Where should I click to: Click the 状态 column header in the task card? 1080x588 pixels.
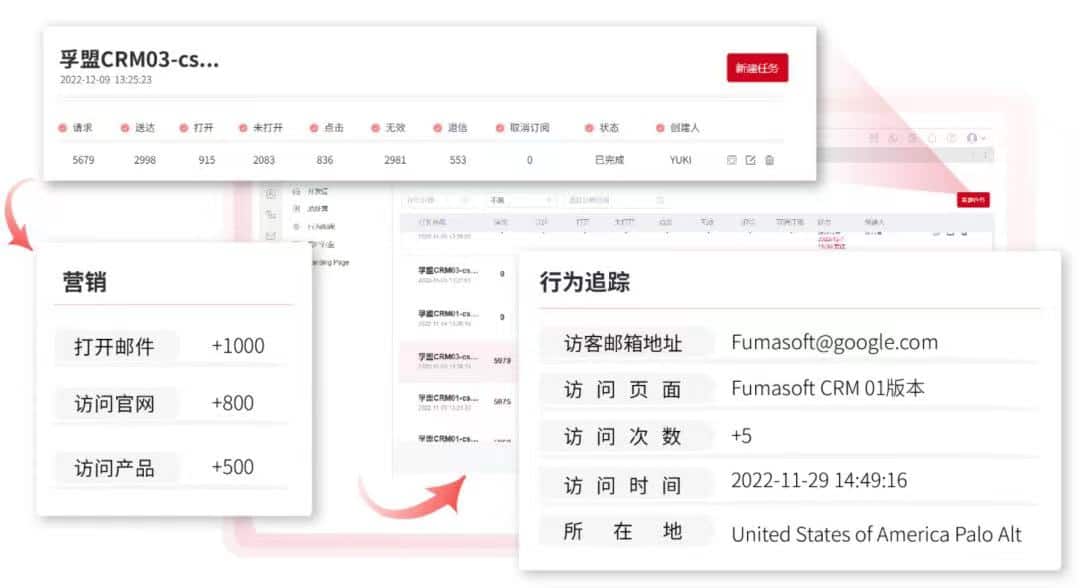tap(608, 128)
